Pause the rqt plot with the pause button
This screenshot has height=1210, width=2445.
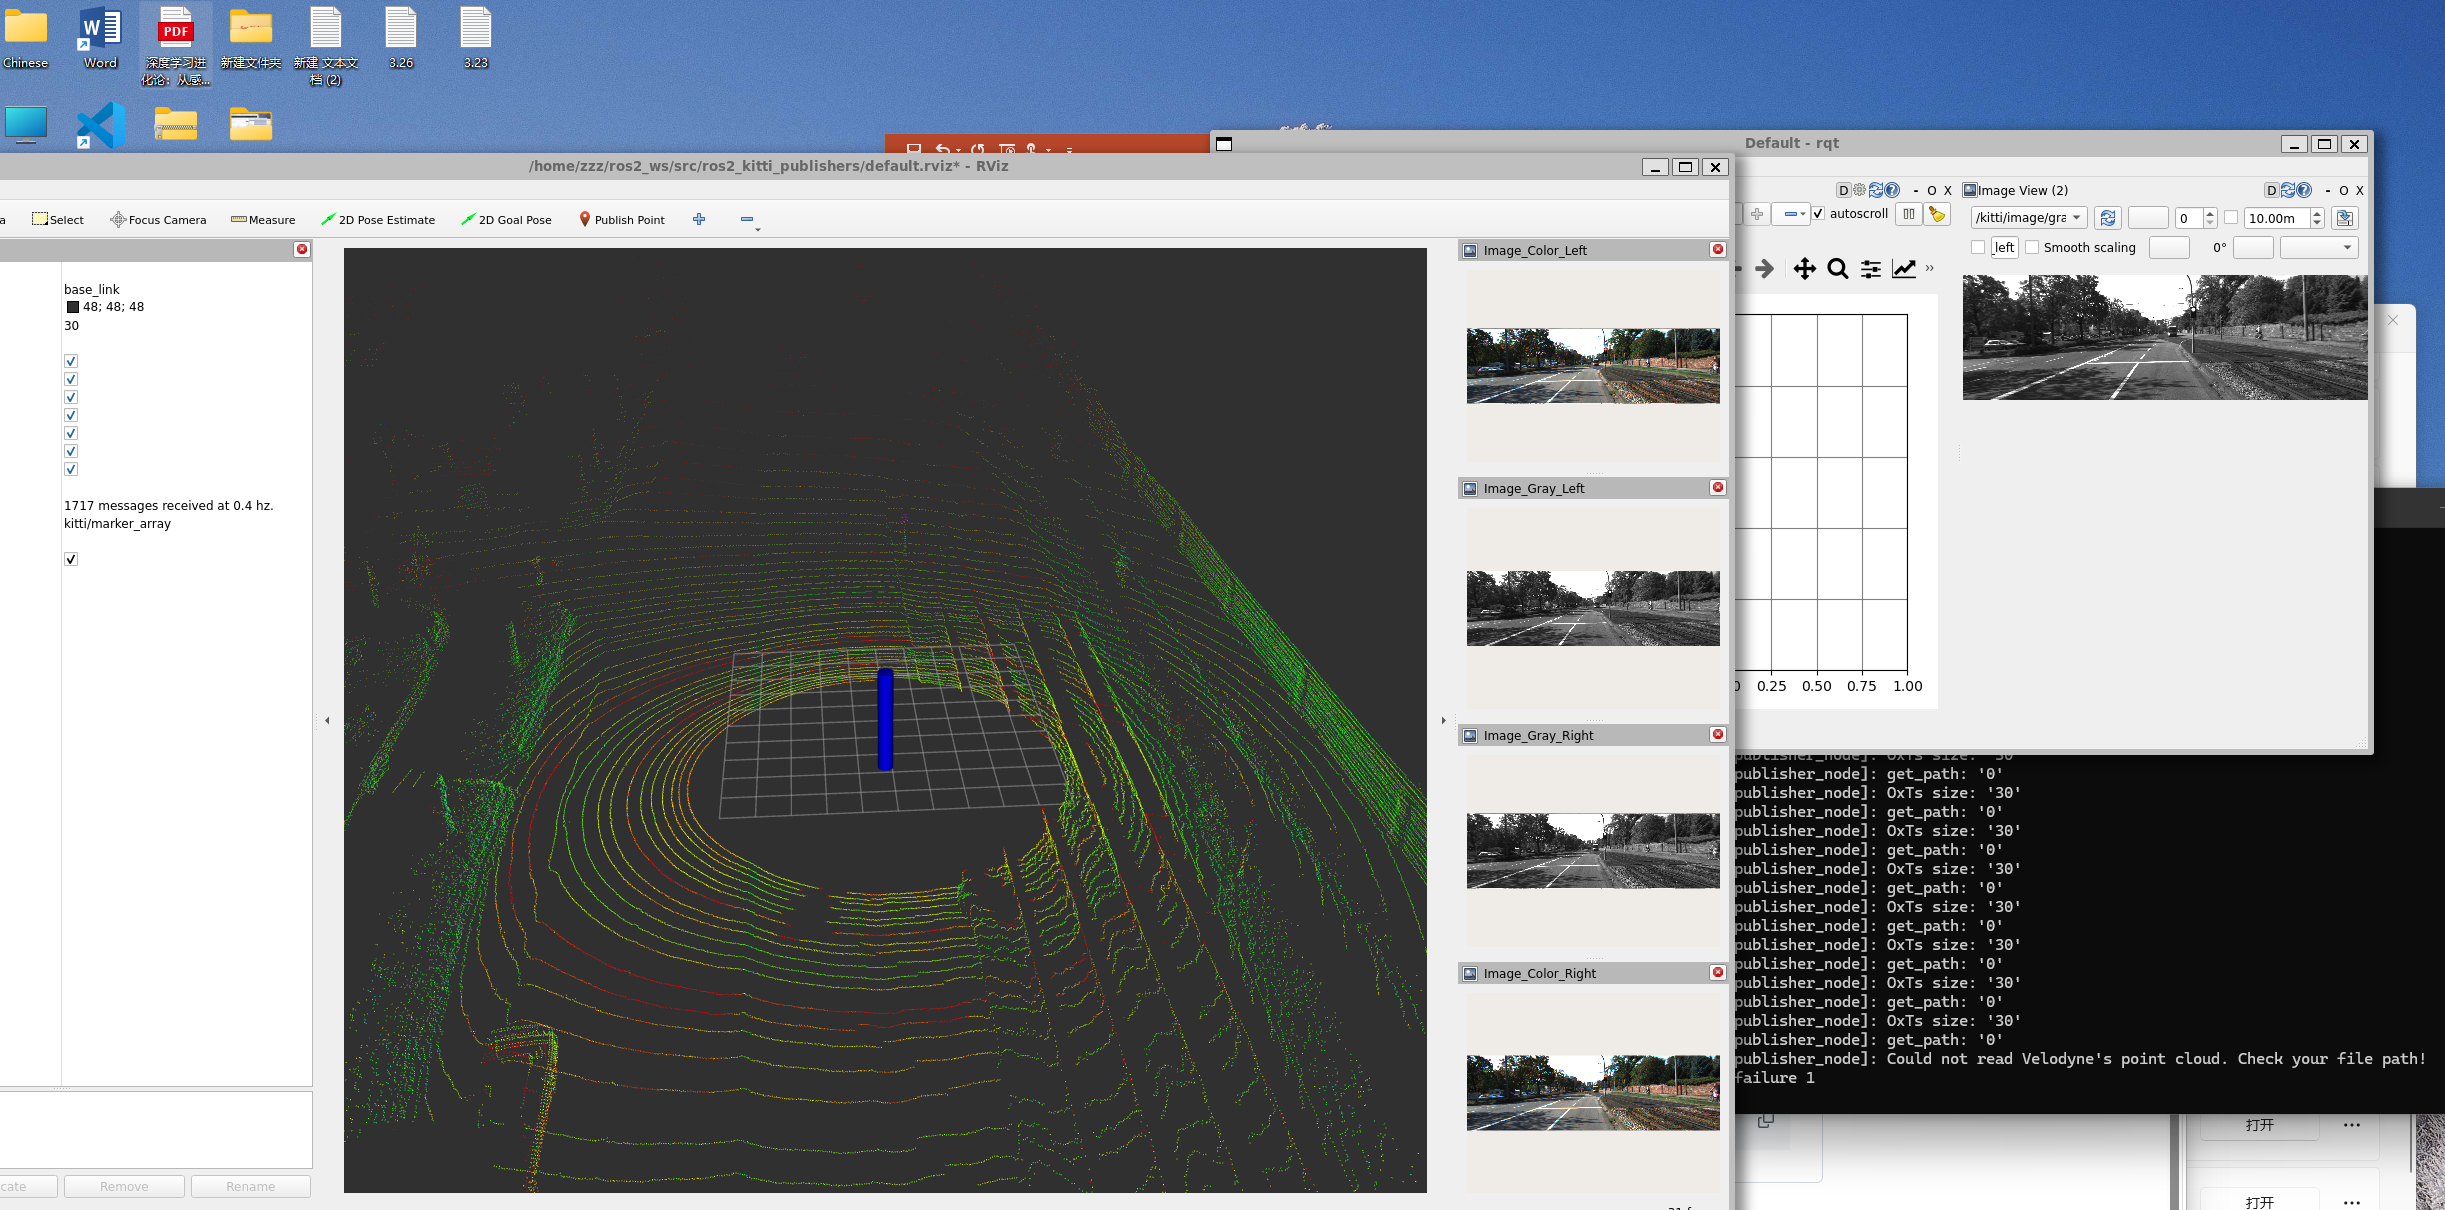tap(1909, 214)
